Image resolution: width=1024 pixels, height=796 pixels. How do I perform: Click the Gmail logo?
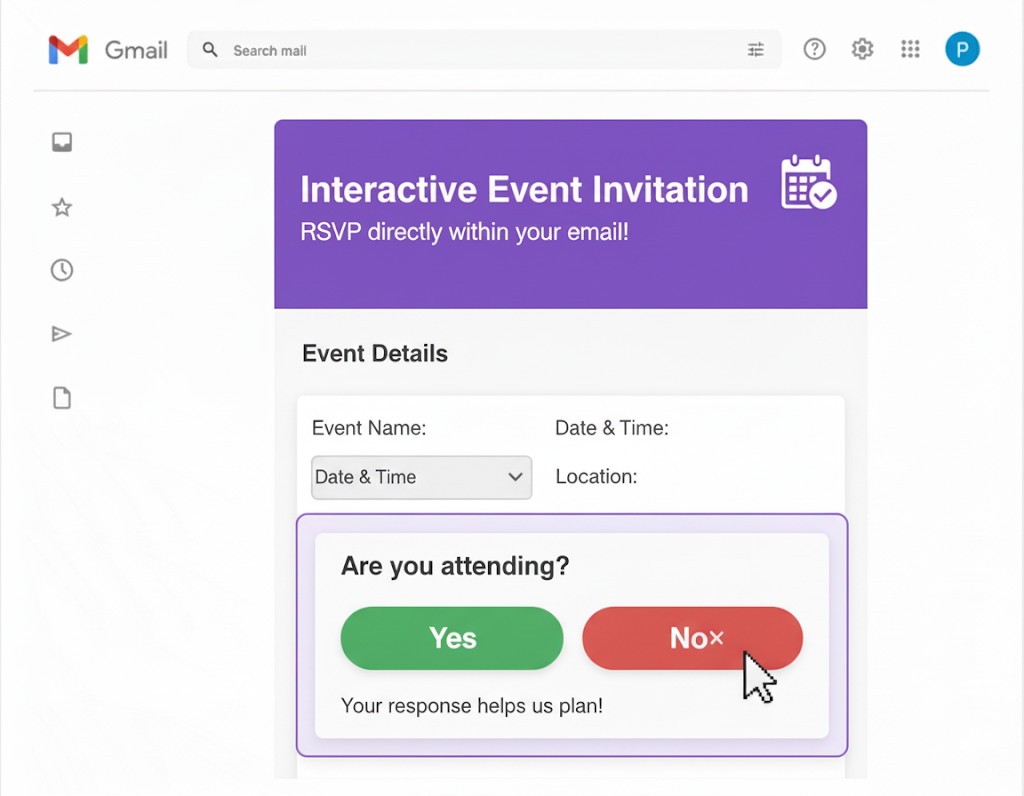click(107, 50)
